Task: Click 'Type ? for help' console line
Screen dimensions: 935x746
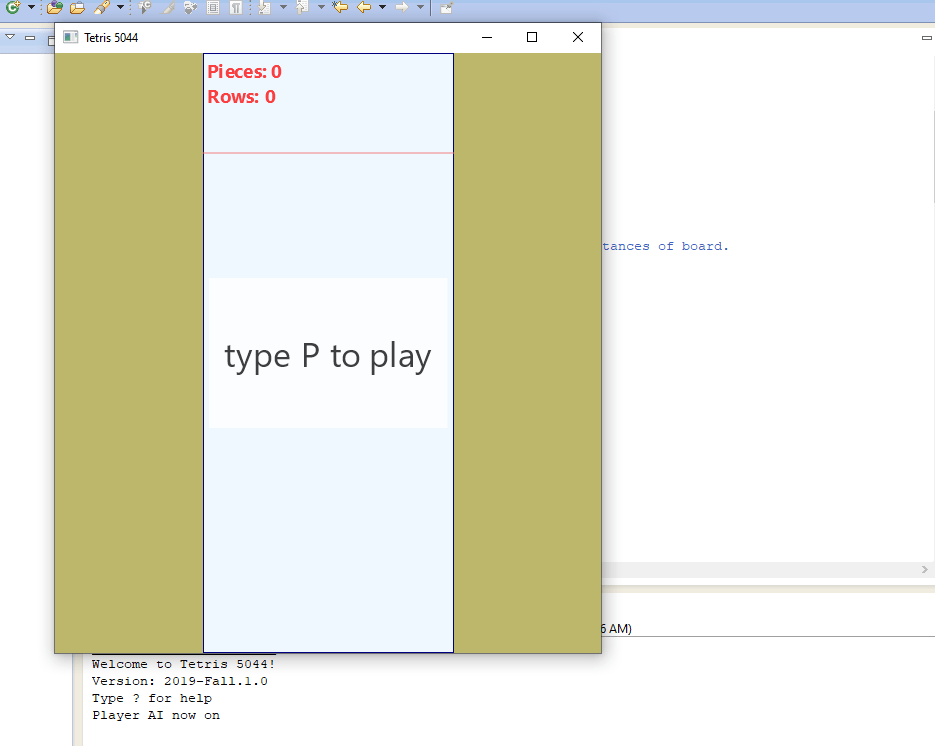Action: (151, 698)
